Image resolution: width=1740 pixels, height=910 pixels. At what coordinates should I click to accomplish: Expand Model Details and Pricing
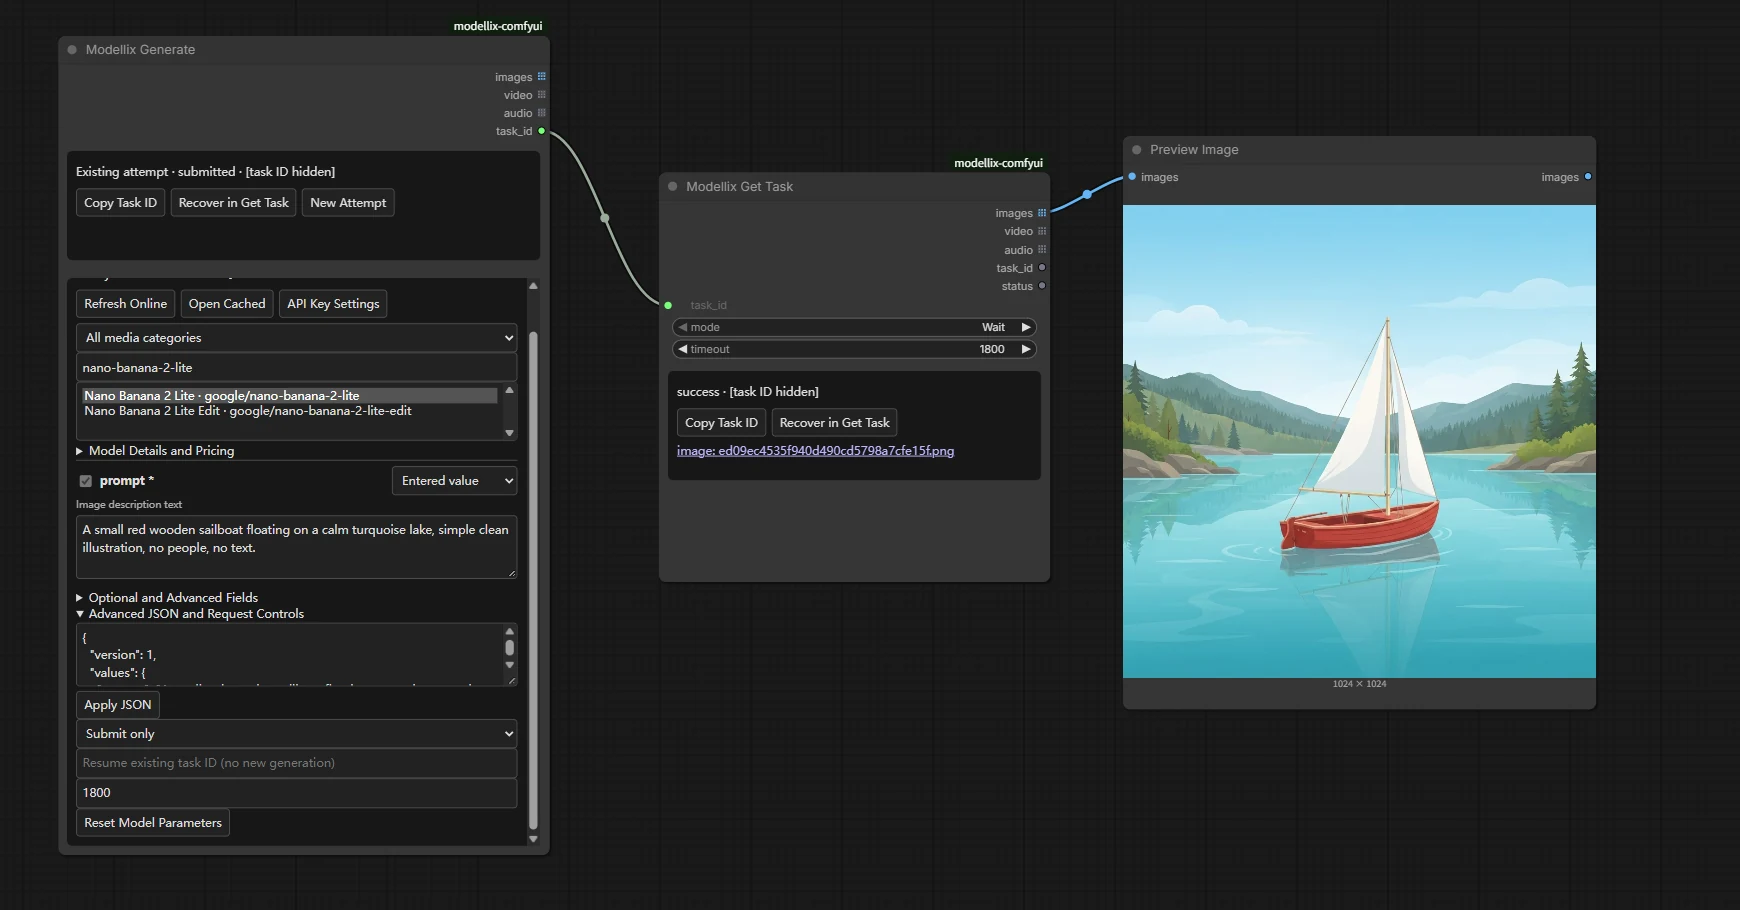click(155, 451)
